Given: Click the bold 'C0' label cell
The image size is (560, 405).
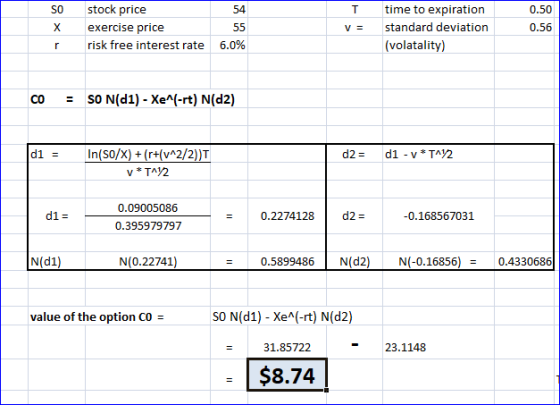Looking at the screenshot, I should click(x=38, y=99).
